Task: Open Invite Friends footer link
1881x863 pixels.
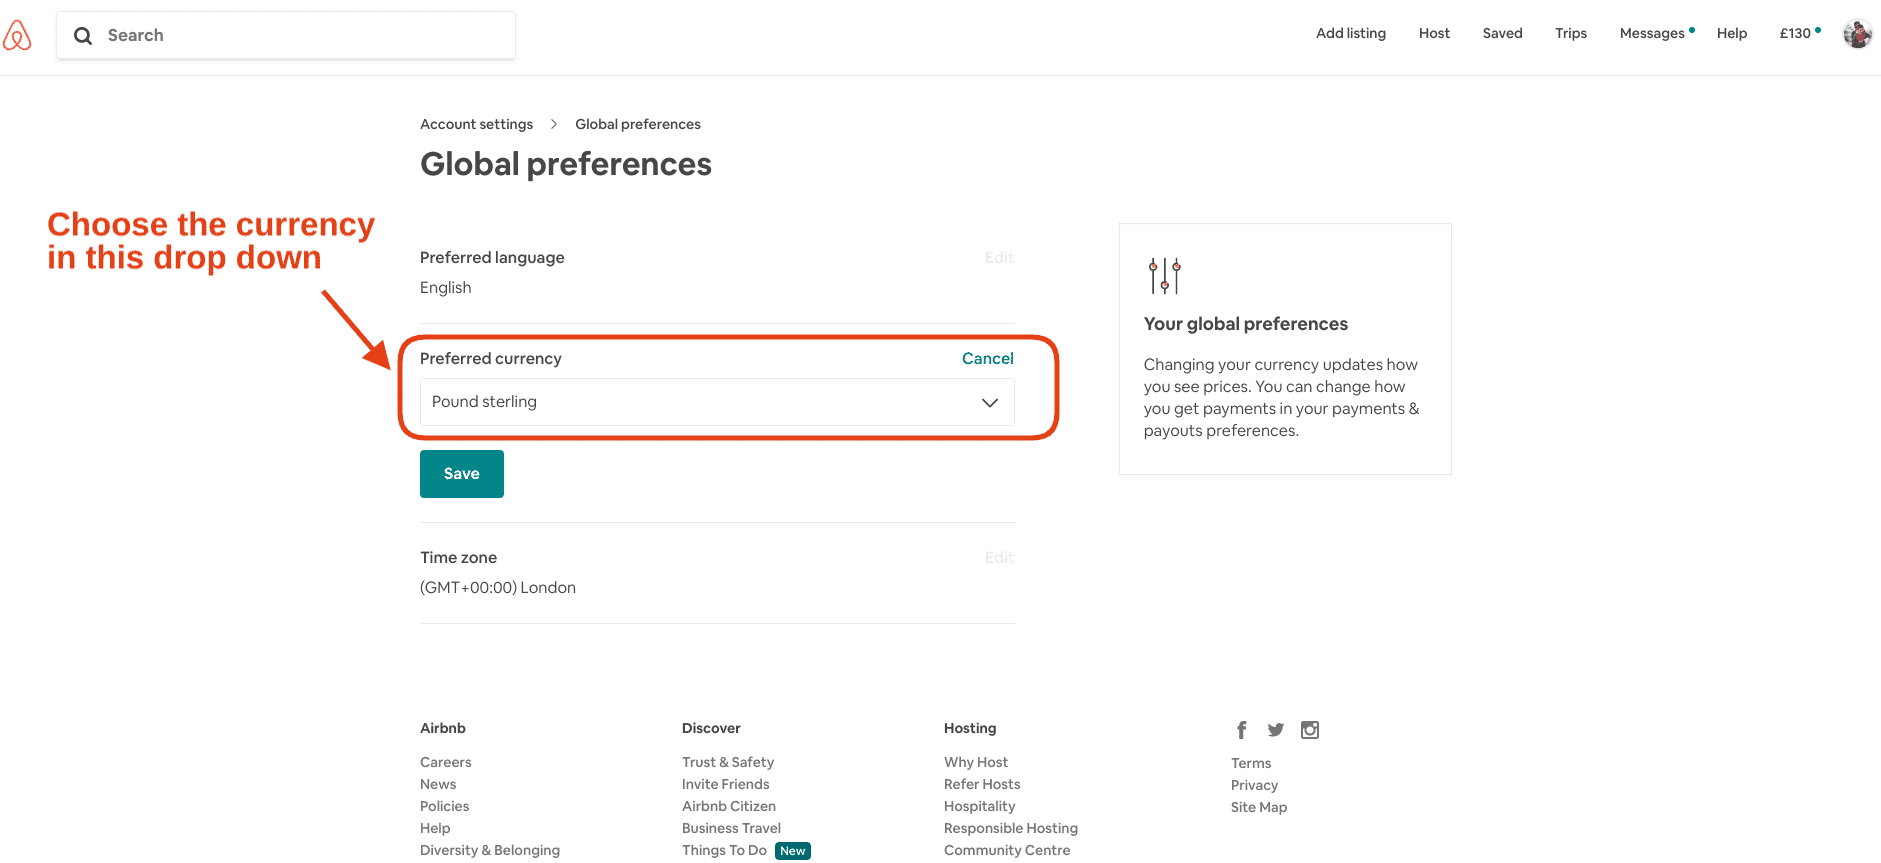Action: pyautogui.click(x=726, y=784)
